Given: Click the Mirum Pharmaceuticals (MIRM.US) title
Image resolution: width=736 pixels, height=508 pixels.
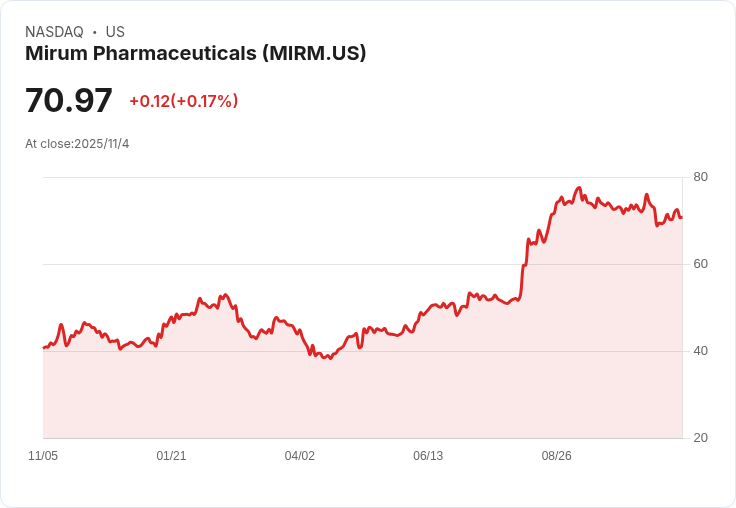Looking at the screenshot, I should [x=195, y=54].
